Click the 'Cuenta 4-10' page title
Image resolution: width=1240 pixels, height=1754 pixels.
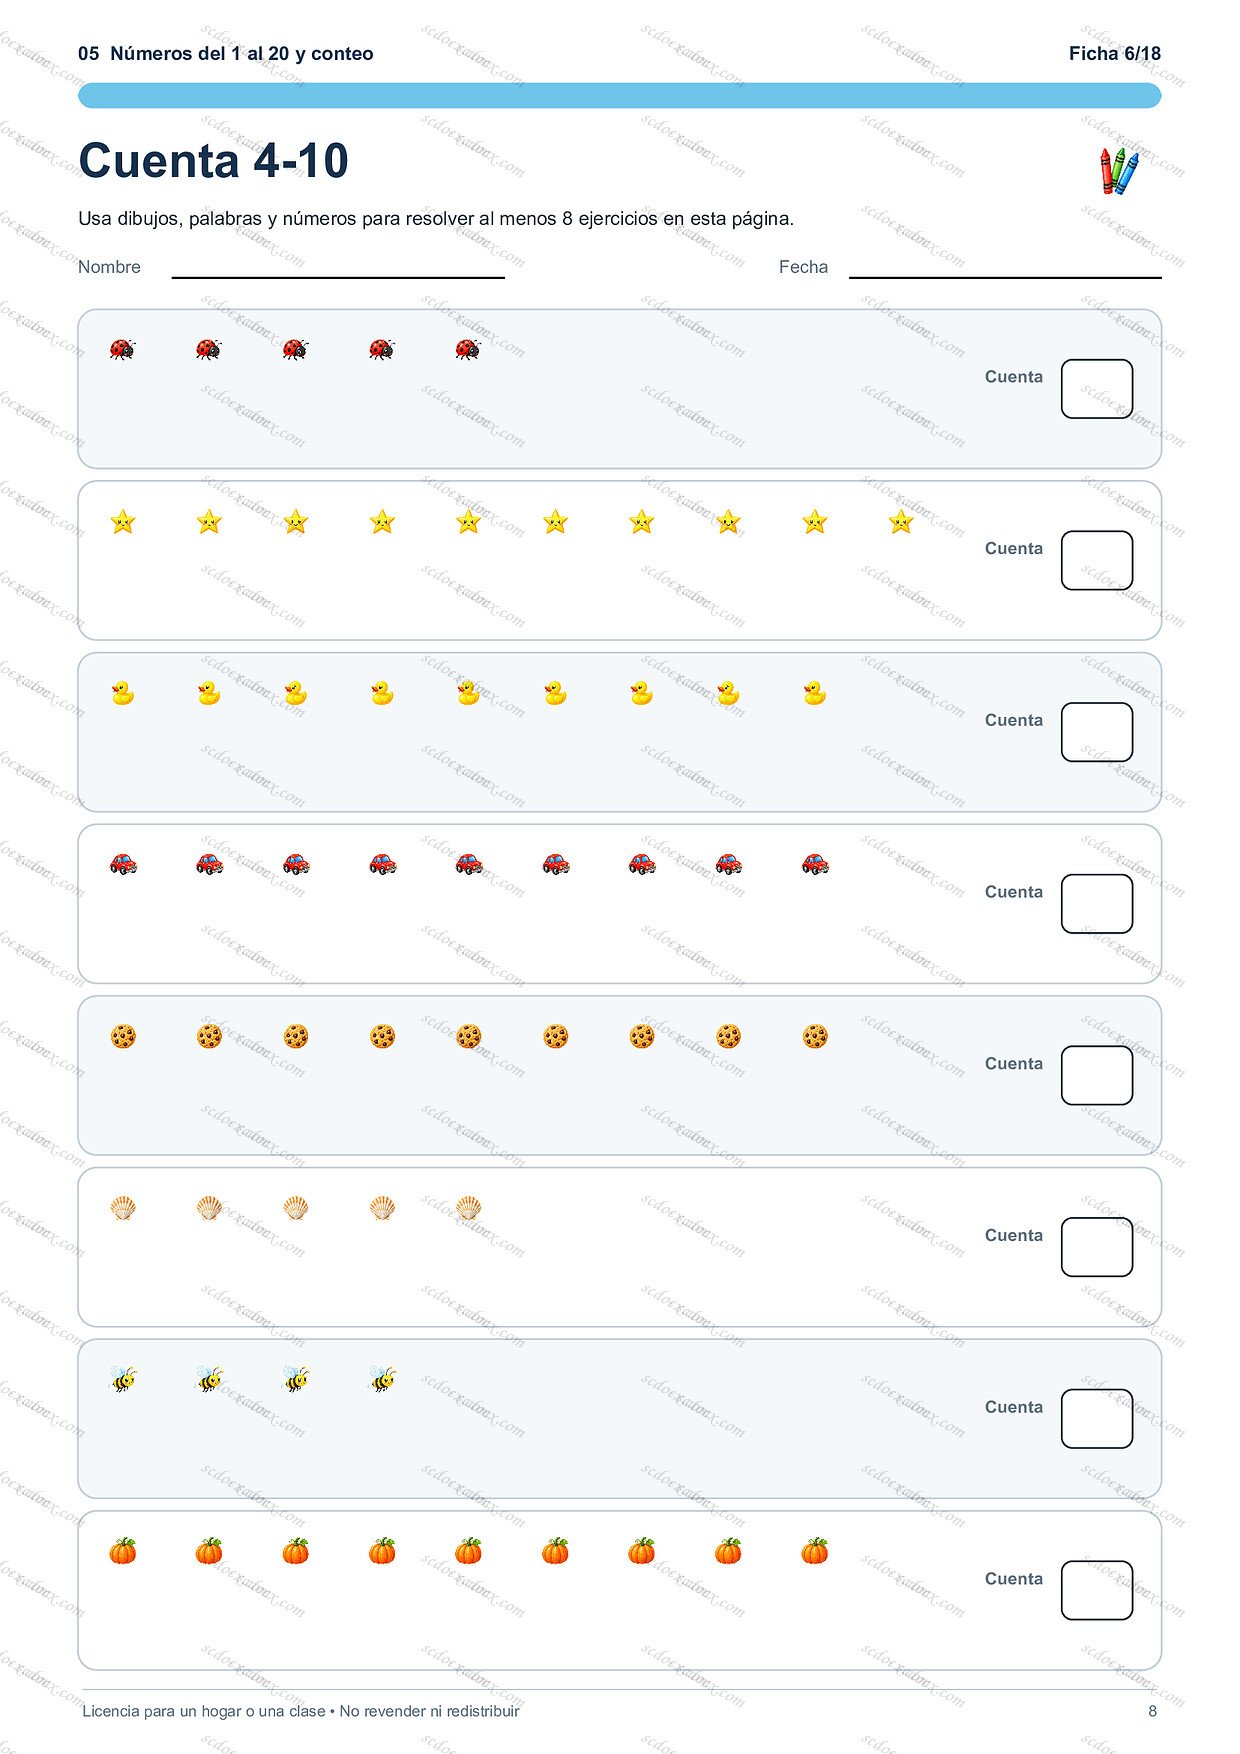coord(214,161)
